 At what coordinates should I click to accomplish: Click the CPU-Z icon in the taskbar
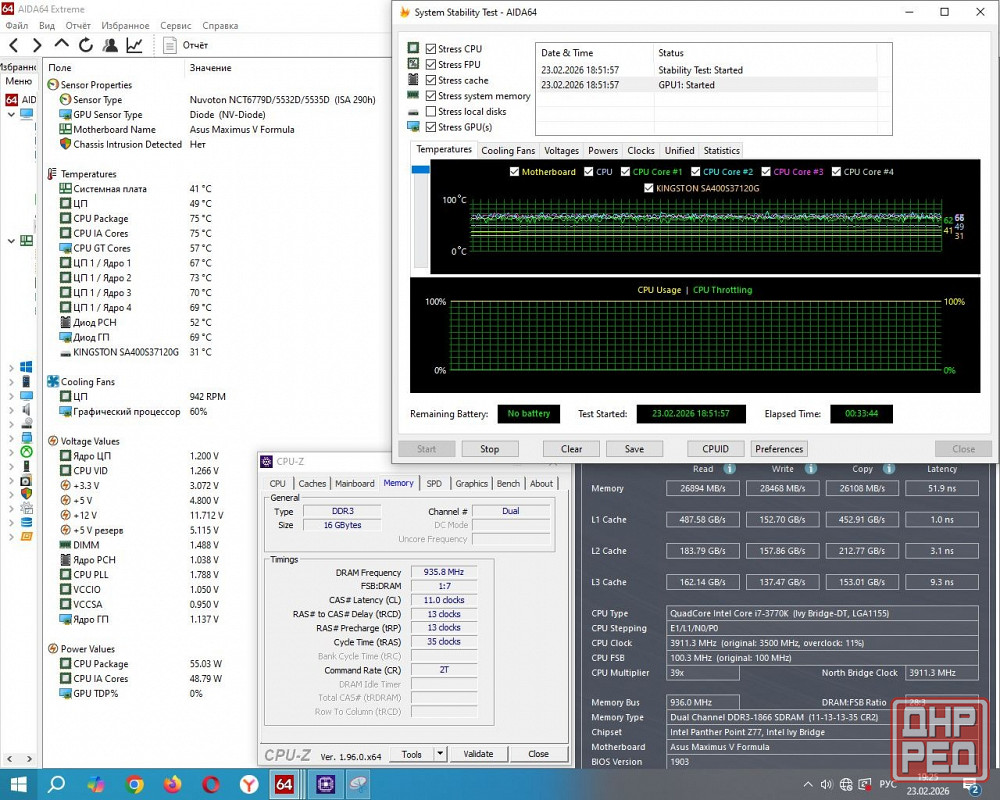325,784
